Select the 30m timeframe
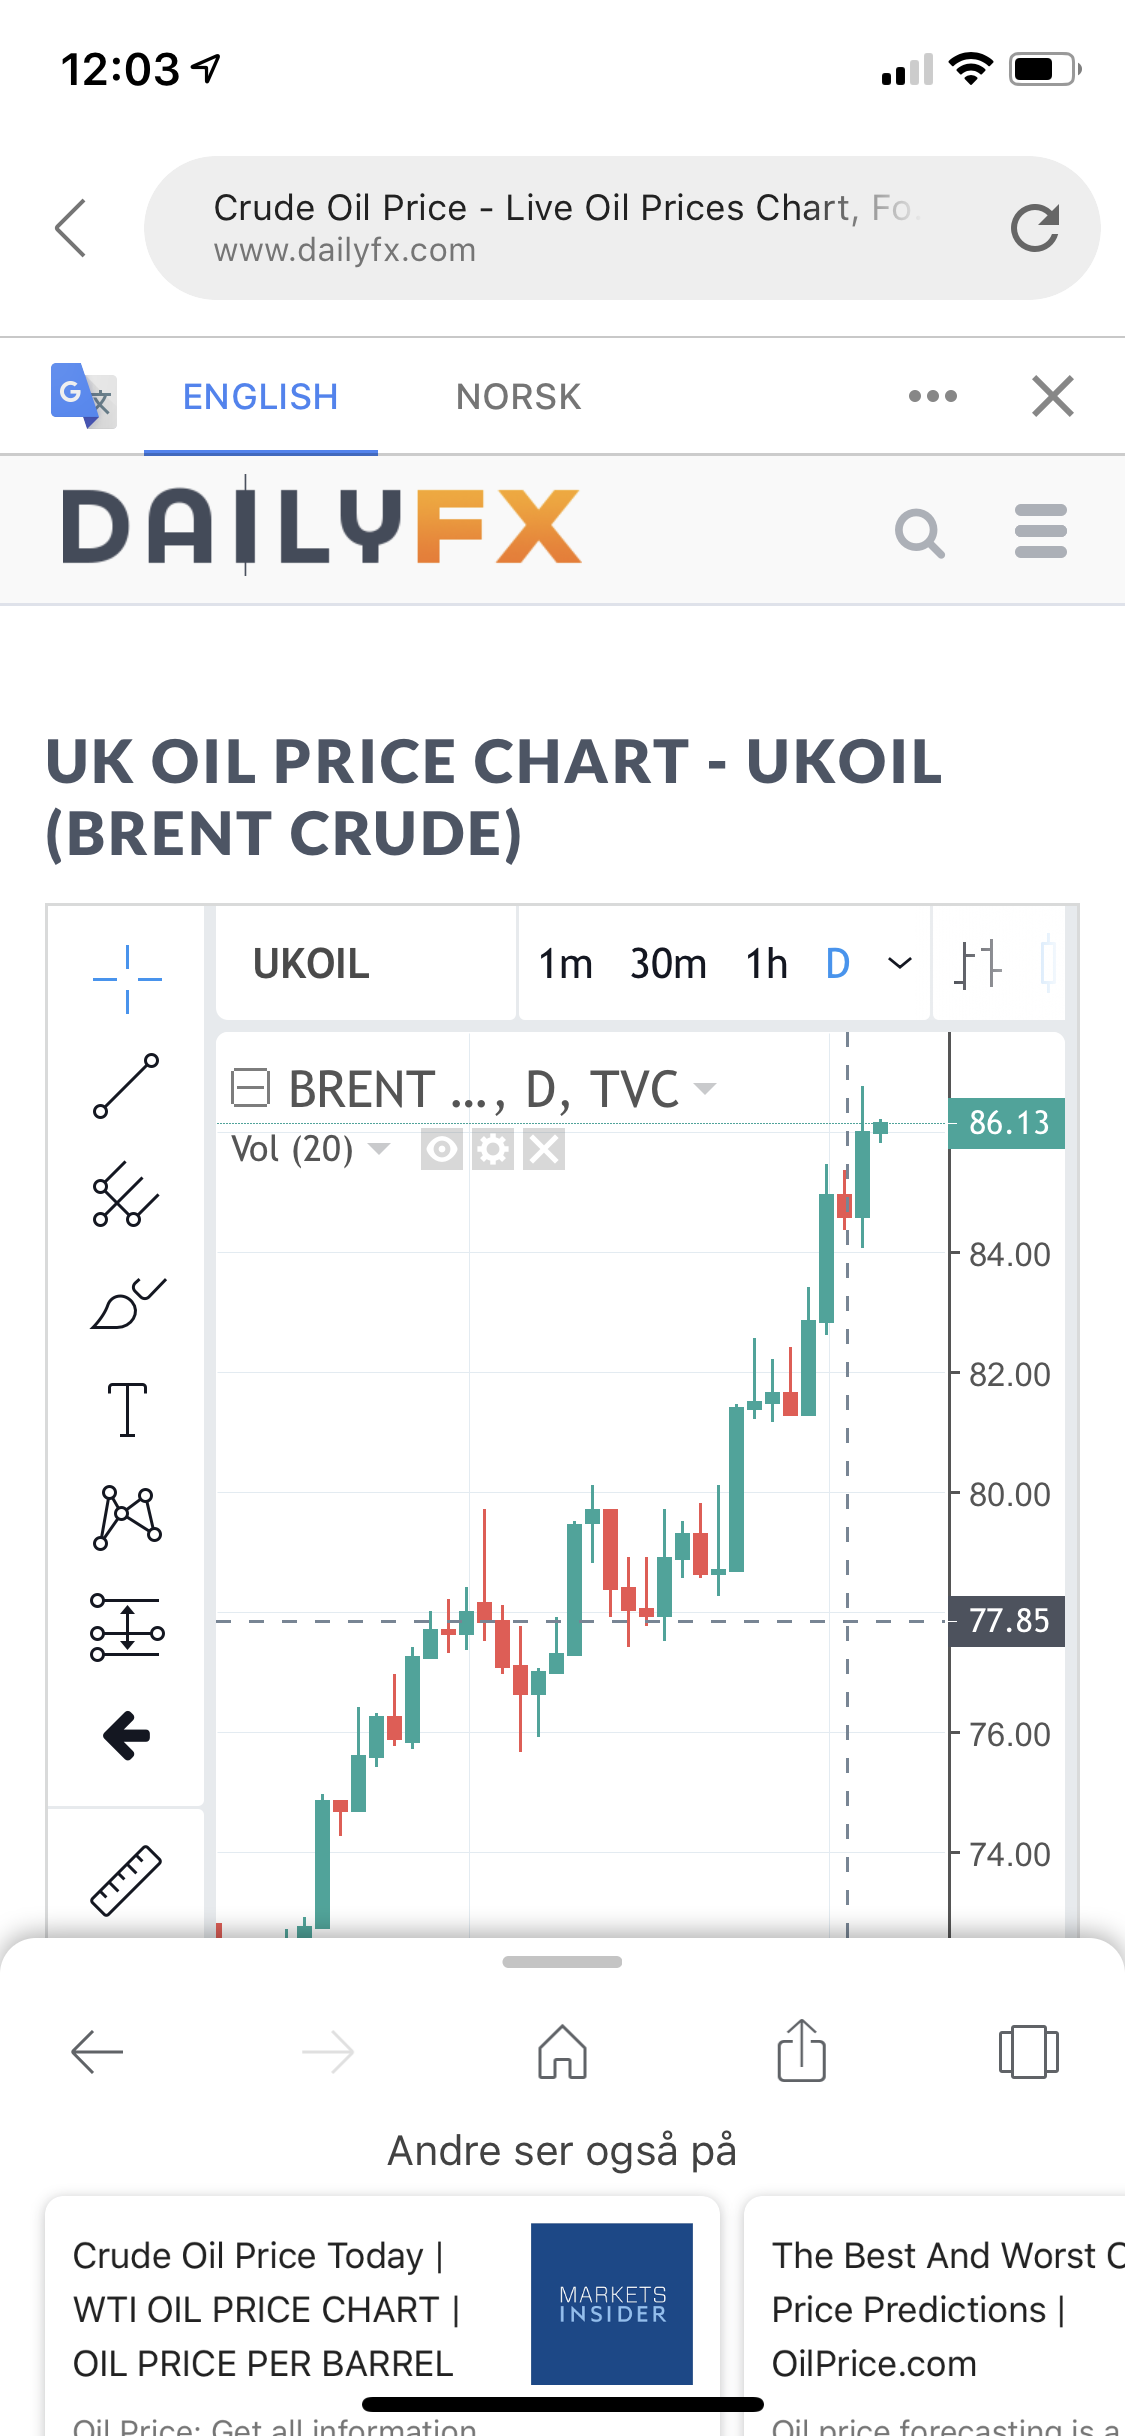 668,964
